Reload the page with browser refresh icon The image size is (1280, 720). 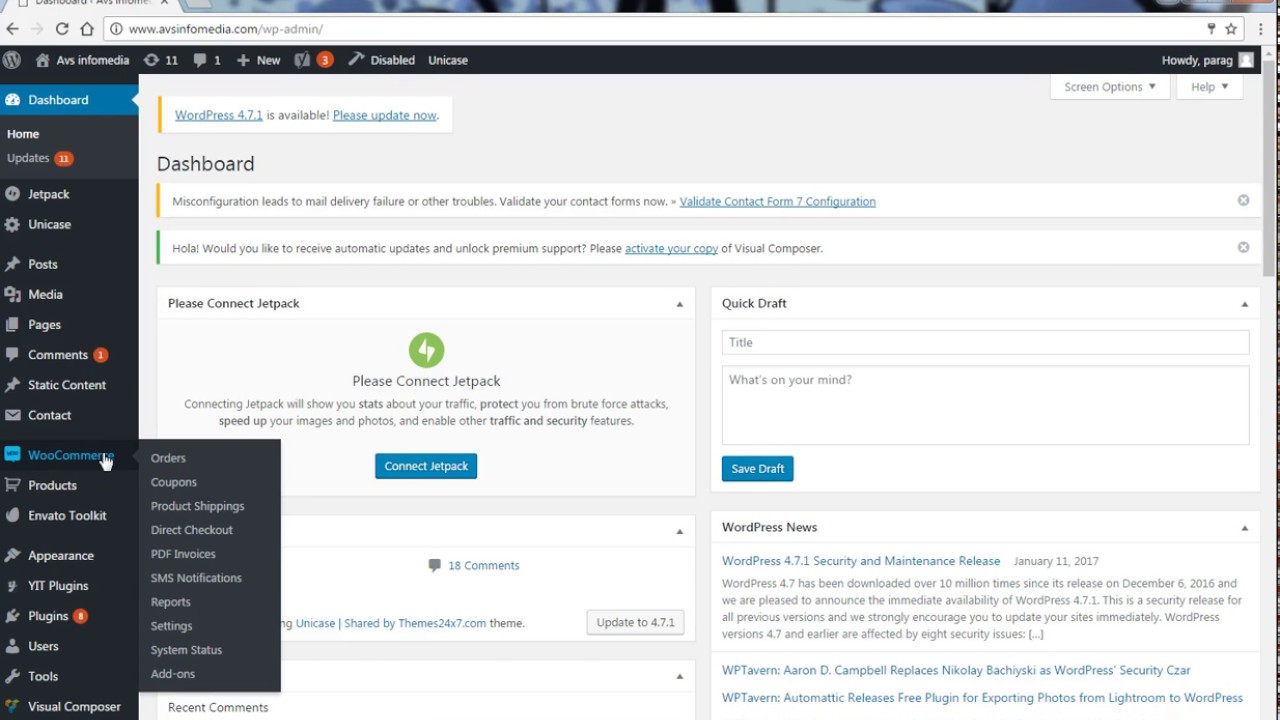click(62, 29)
